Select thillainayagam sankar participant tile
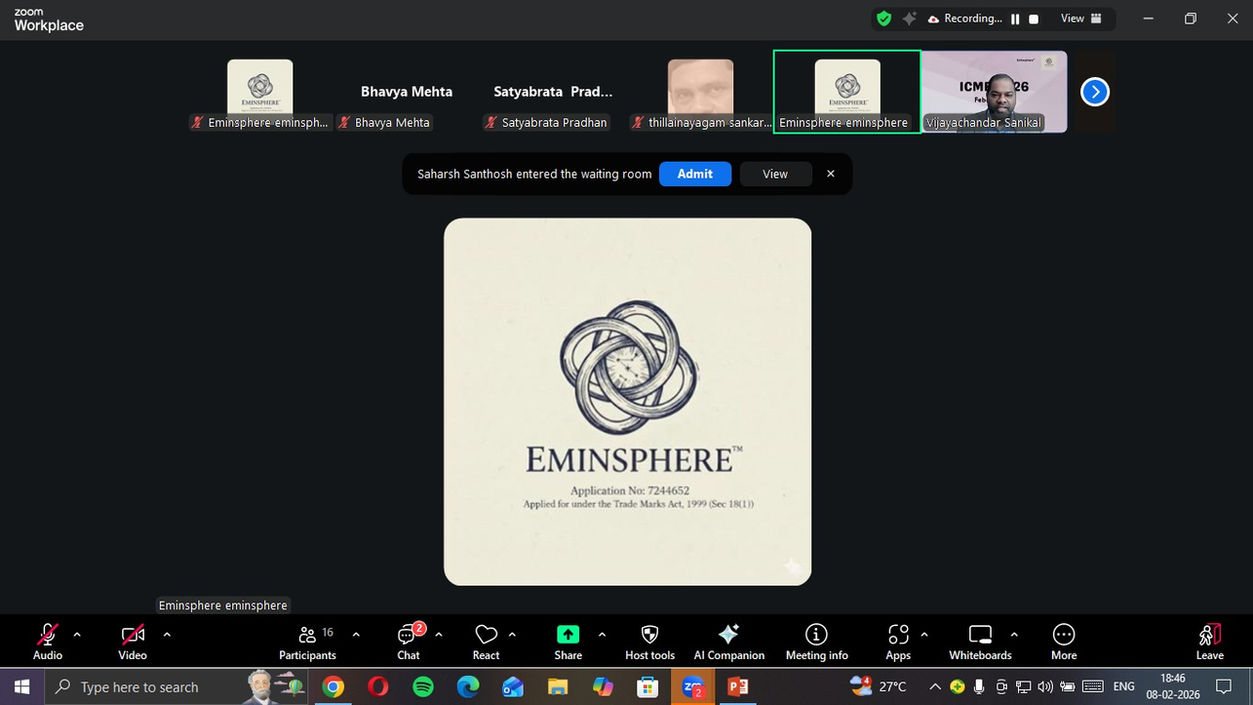The width and height of the screenshot is (1253, 705). pyautogui.click(x=700, y=92)
